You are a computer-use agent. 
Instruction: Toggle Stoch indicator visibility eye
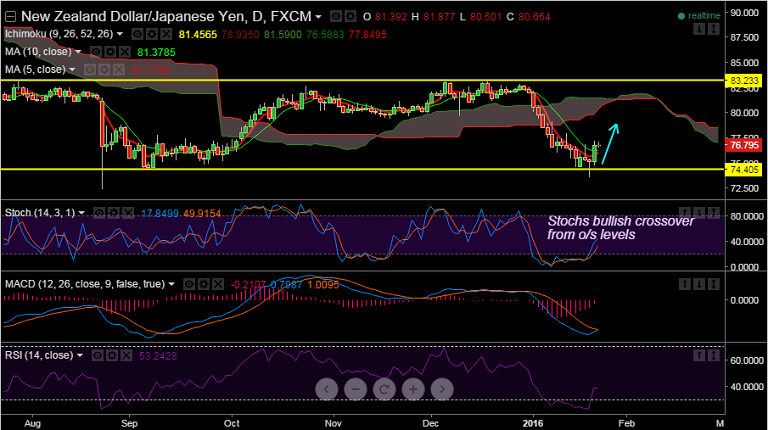(99, 213)
